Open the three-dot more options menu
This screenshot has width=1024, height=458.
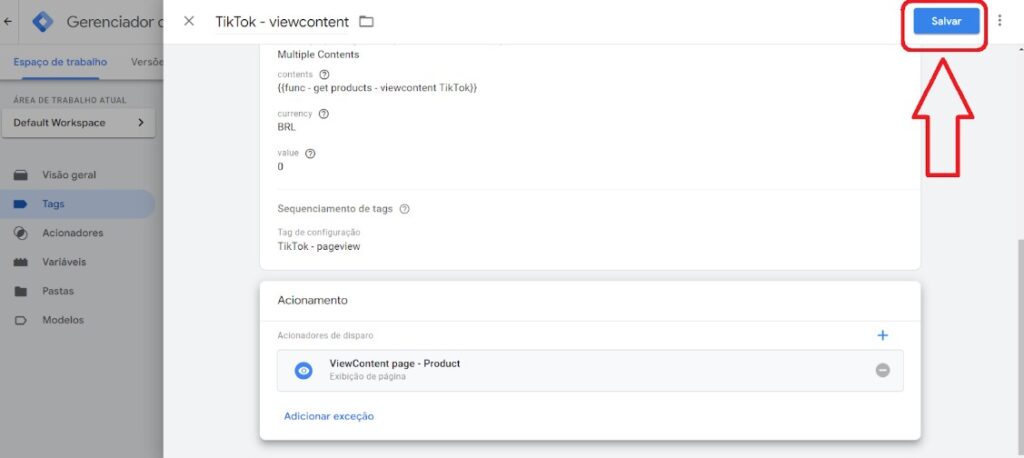click(x=1000, y=21)
